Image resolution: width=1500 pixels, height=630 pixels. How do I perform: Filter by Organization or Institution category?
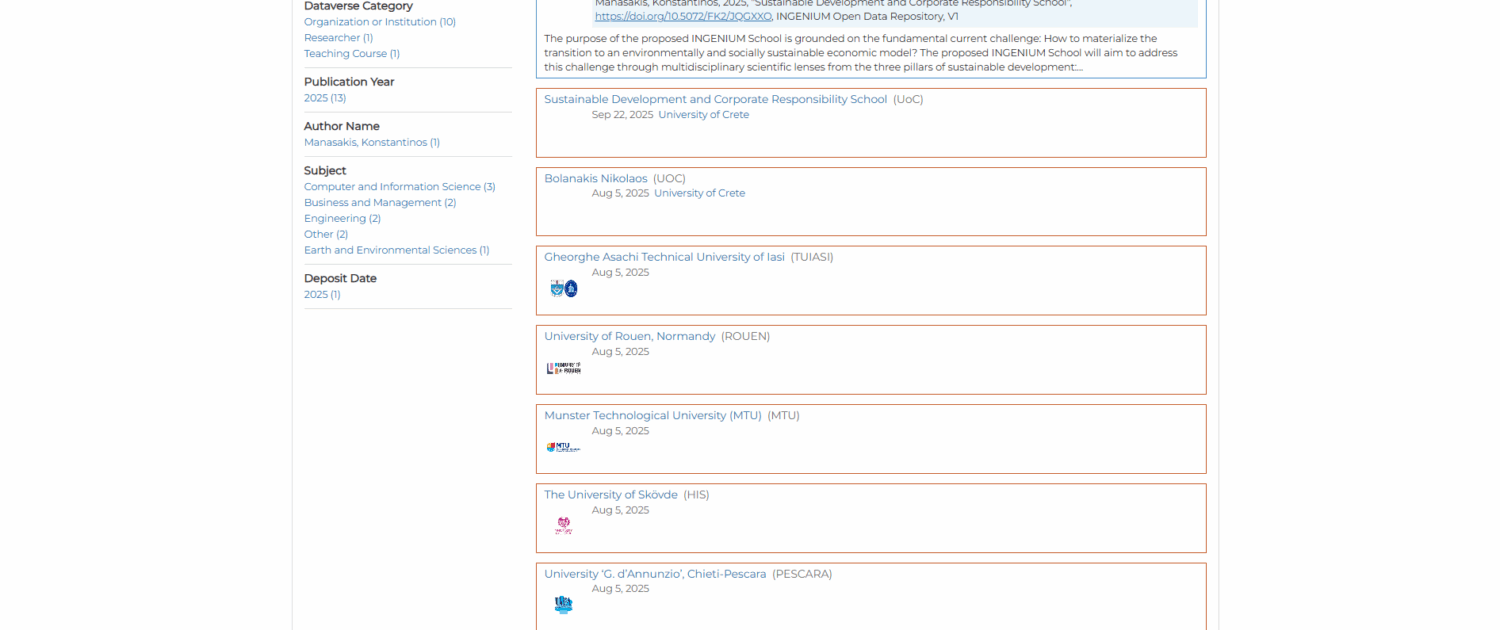379,22
